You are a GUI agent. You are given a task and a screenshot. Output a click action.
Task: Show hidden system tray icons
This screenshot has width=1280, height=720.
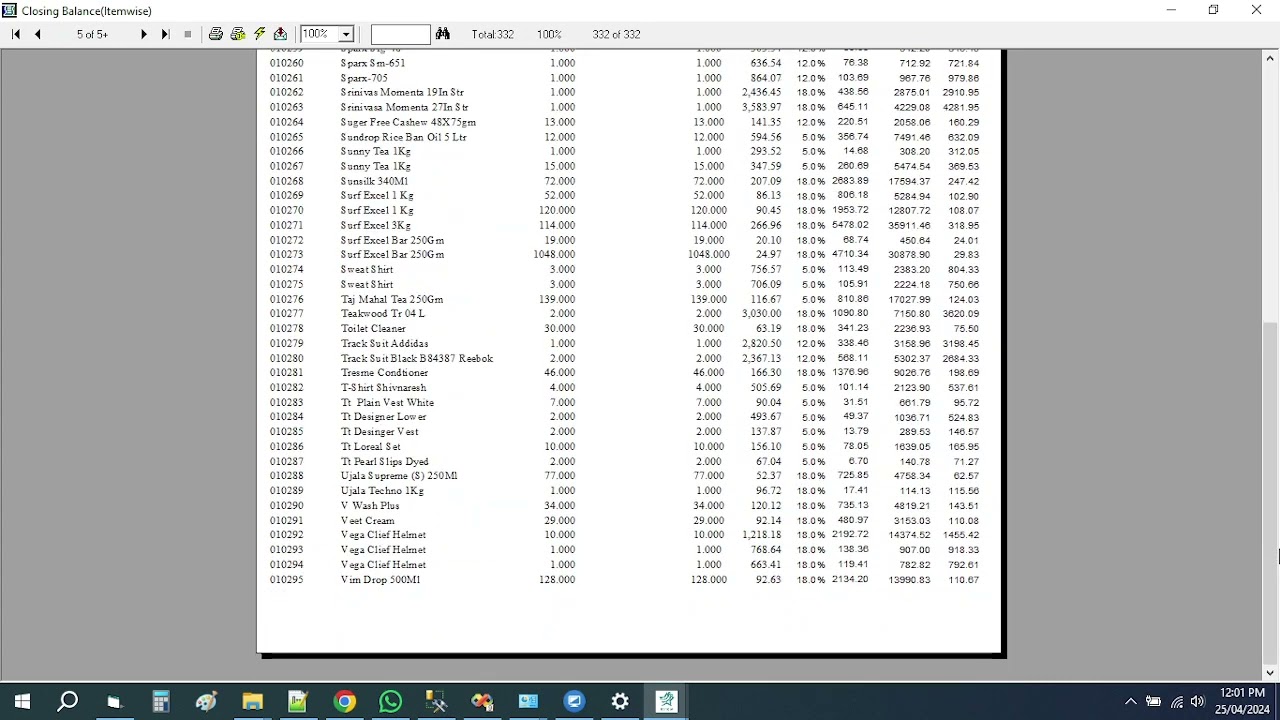[1131, 702]
